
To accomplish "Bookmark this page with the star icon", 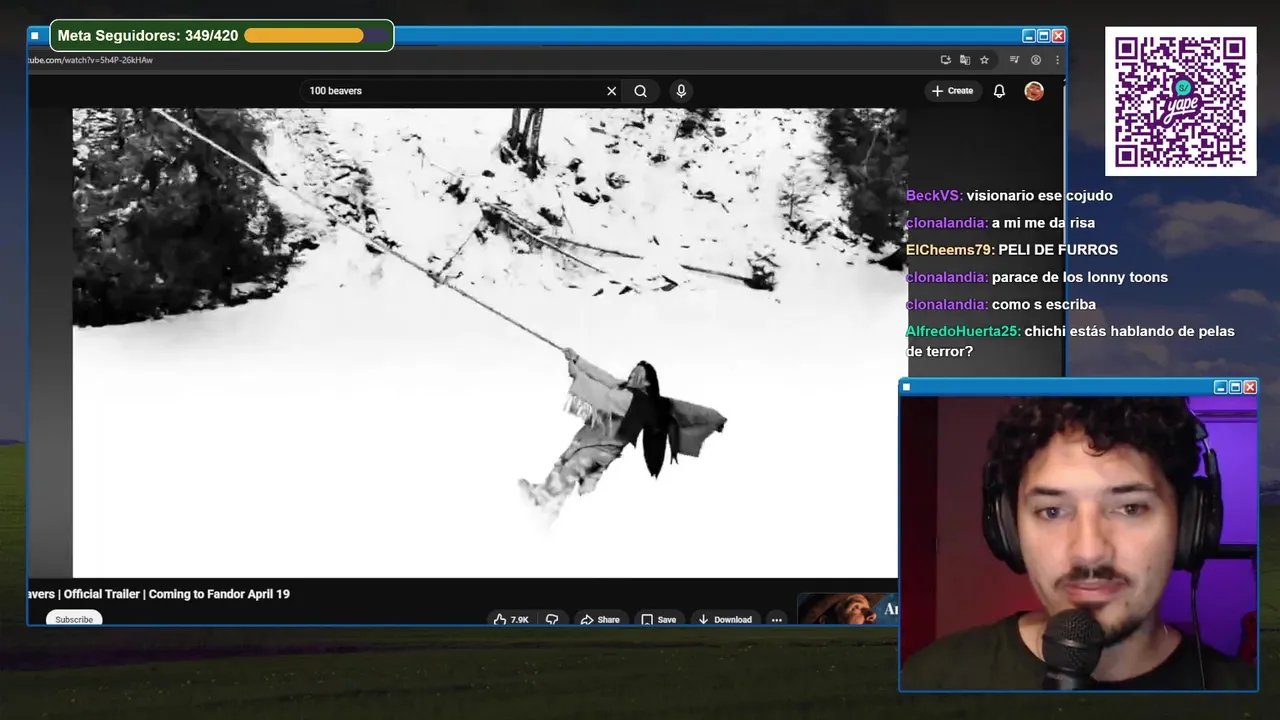I will 984,60.
